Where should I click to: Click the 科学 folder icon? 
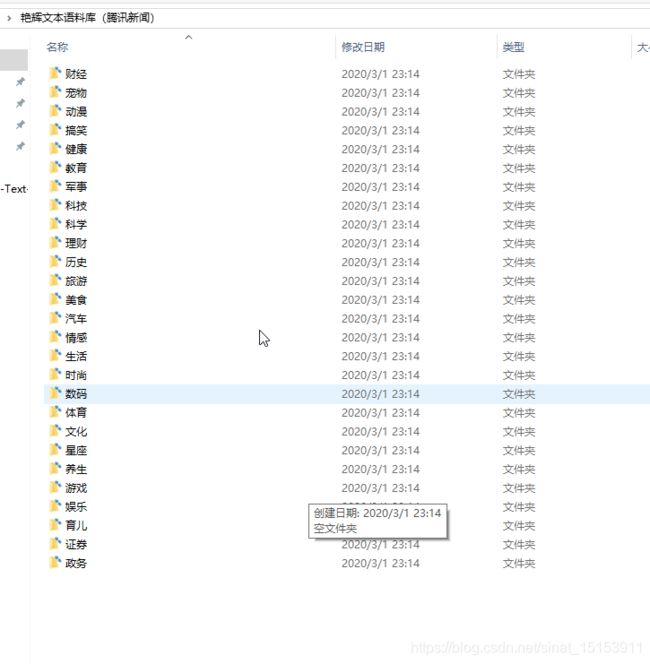(55, 224)
